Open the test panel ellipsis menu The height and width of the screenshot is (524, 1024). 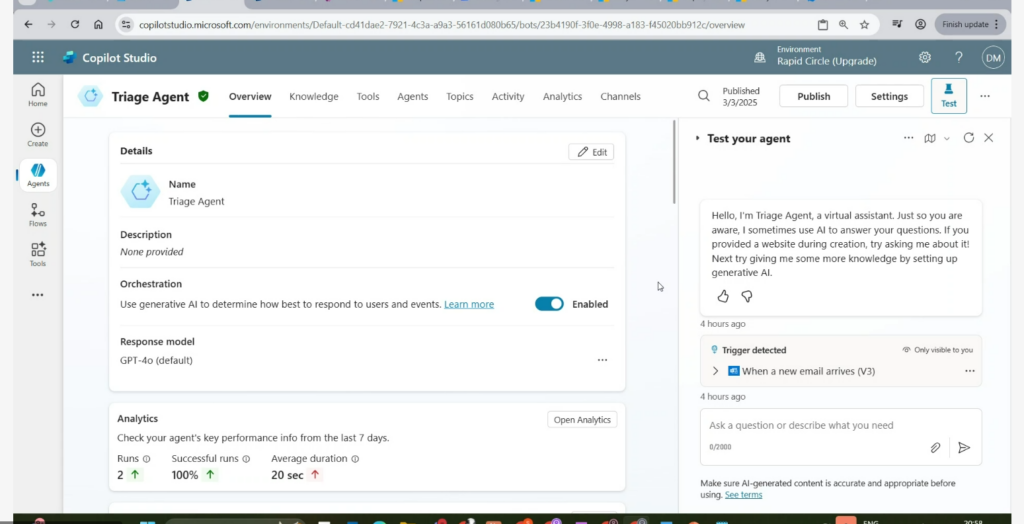tap(908, 138)
